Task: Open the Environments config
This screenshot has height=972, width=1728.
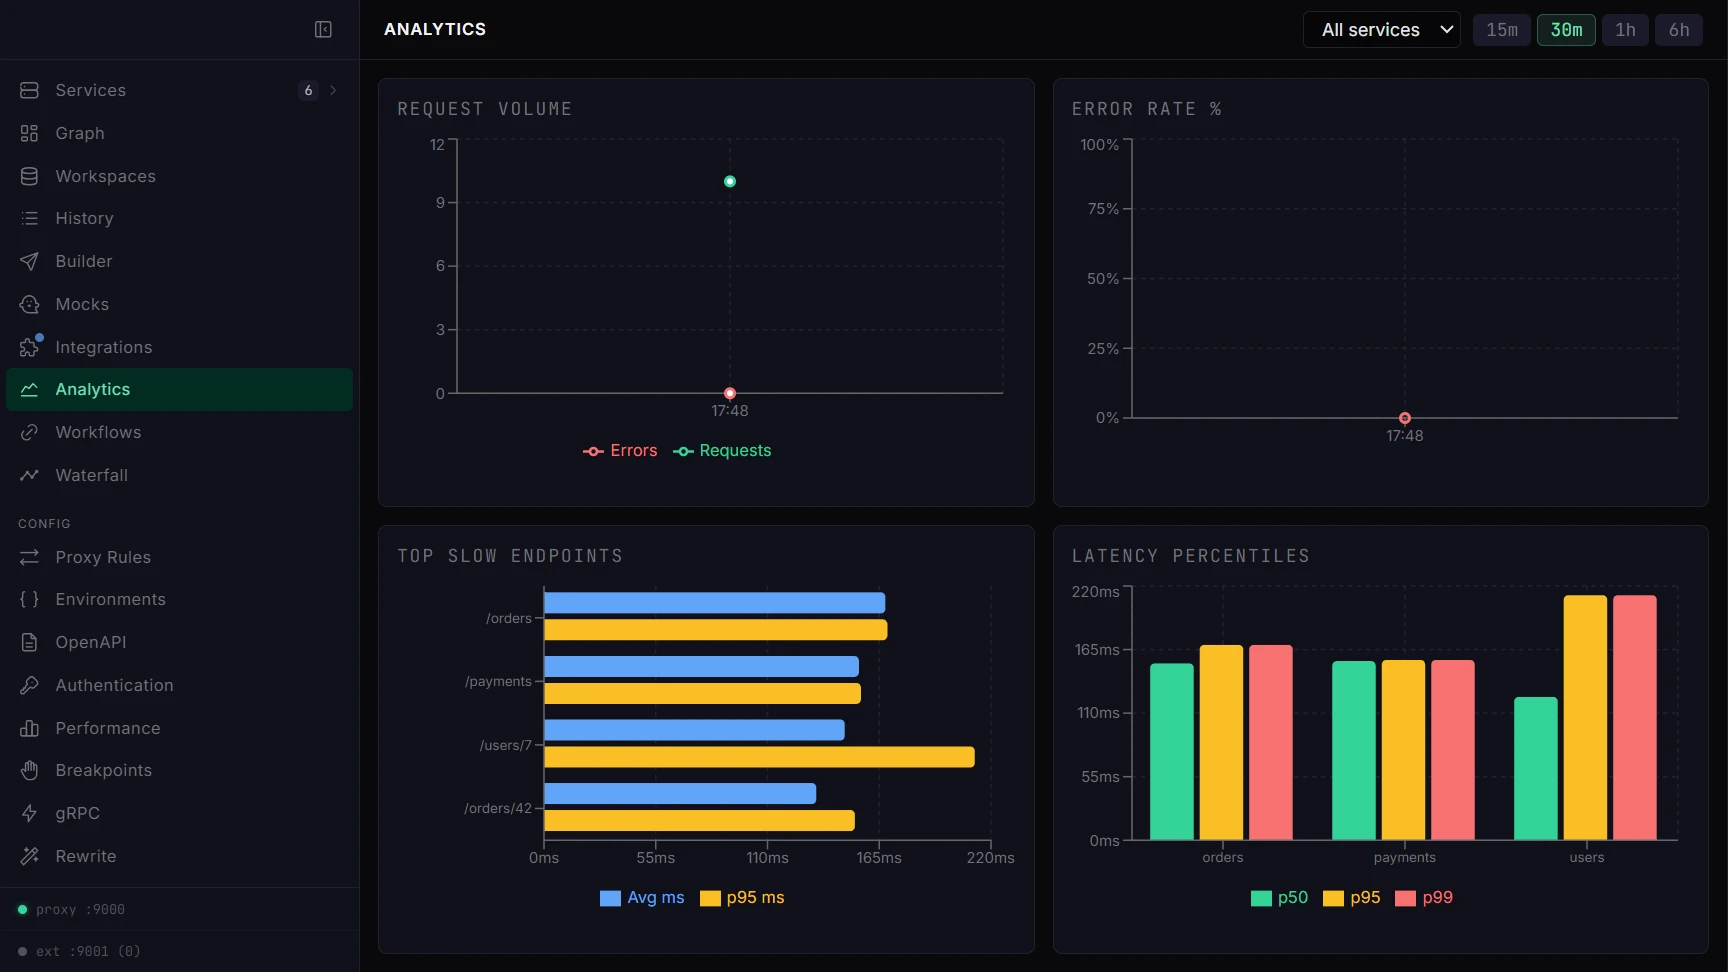Action: 179,599
